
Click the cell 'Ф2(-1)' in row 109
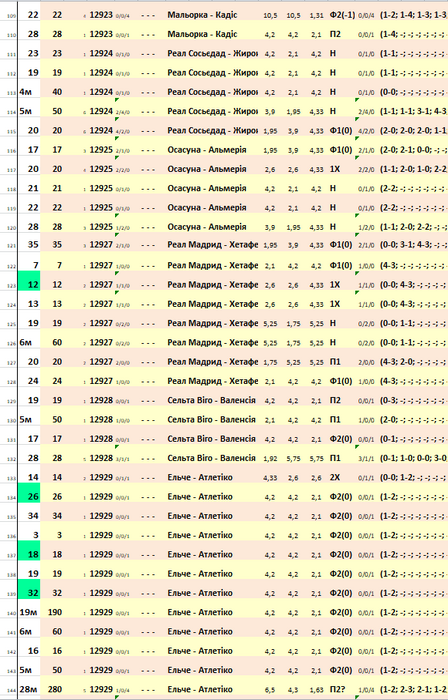342,15
